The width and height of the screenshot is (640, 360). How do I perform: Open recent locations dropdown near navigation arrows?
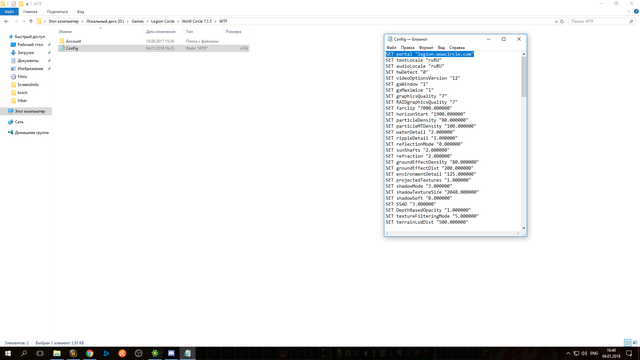[x=24, y=21]
